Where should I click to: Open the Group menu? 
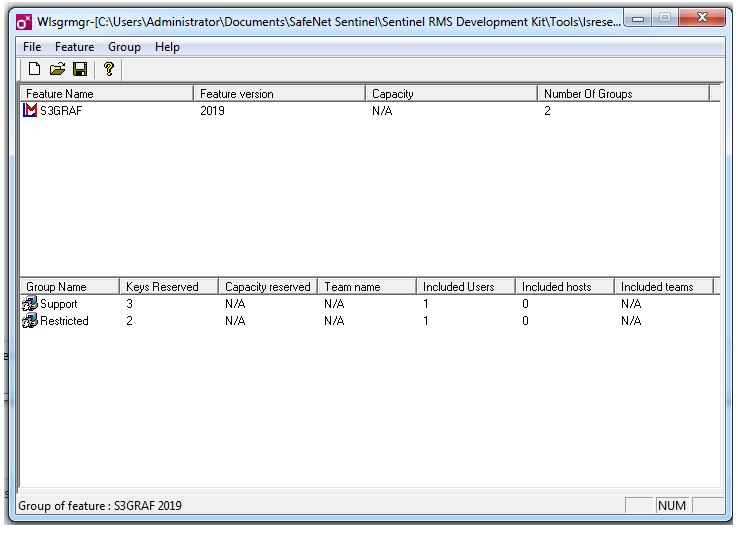click(x=124, y=47)
